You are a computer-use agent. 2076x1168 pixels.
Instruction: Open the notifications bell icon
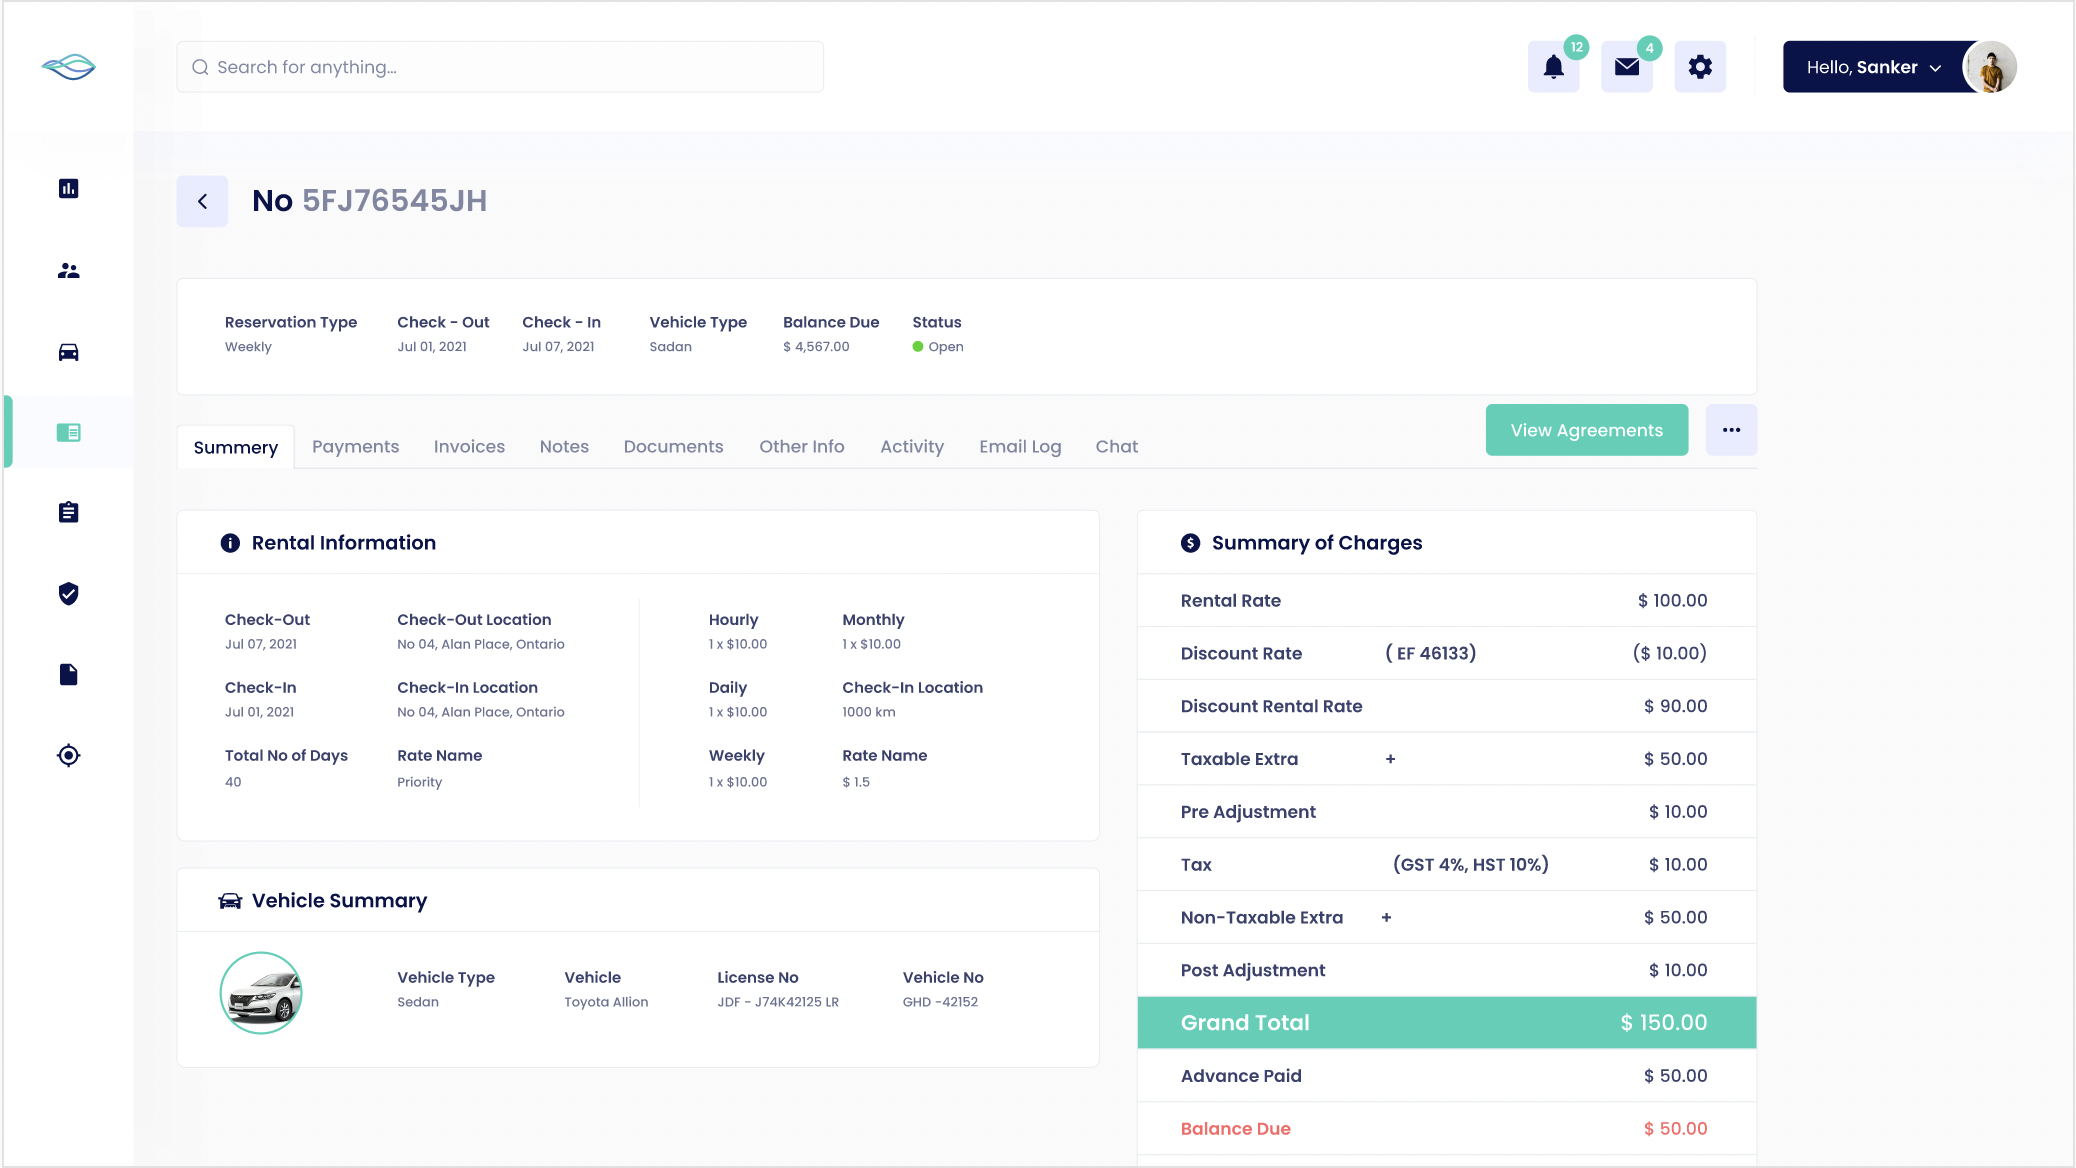[x=1553, y=67]
